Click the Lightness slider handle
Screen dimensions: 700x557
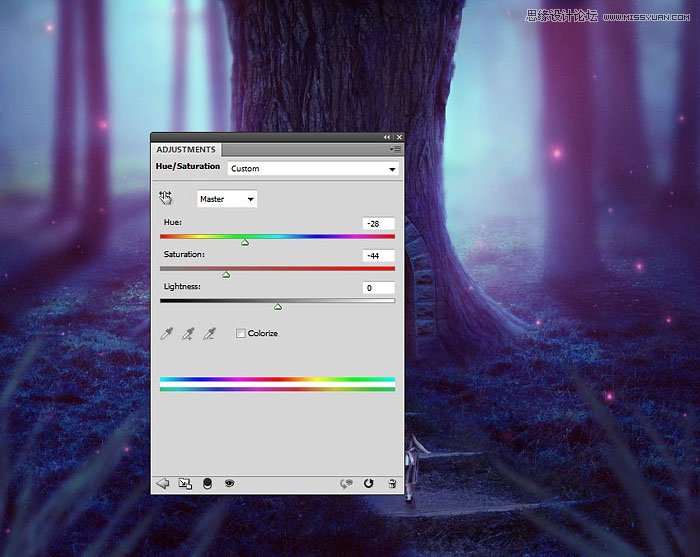(x=278, y=307)
